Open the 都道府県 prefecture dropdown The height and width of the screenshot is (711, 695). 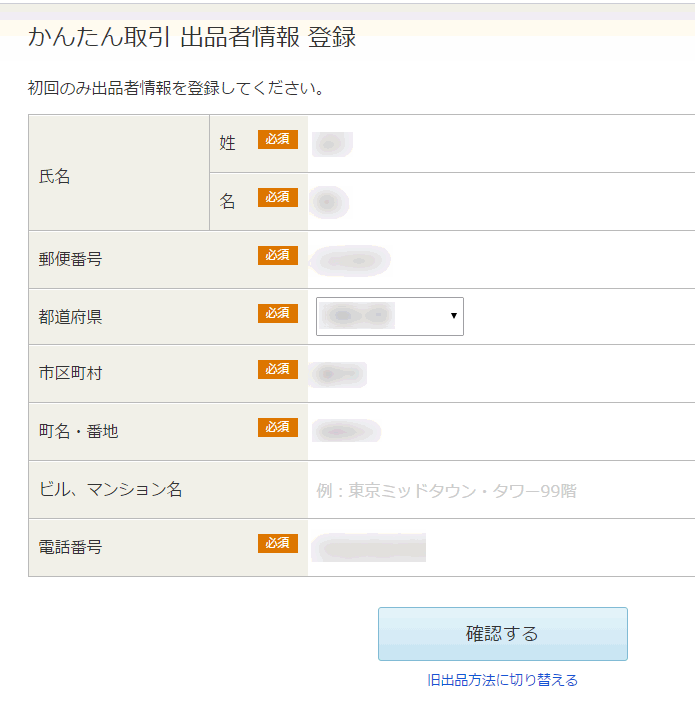(x=390, y=317)
